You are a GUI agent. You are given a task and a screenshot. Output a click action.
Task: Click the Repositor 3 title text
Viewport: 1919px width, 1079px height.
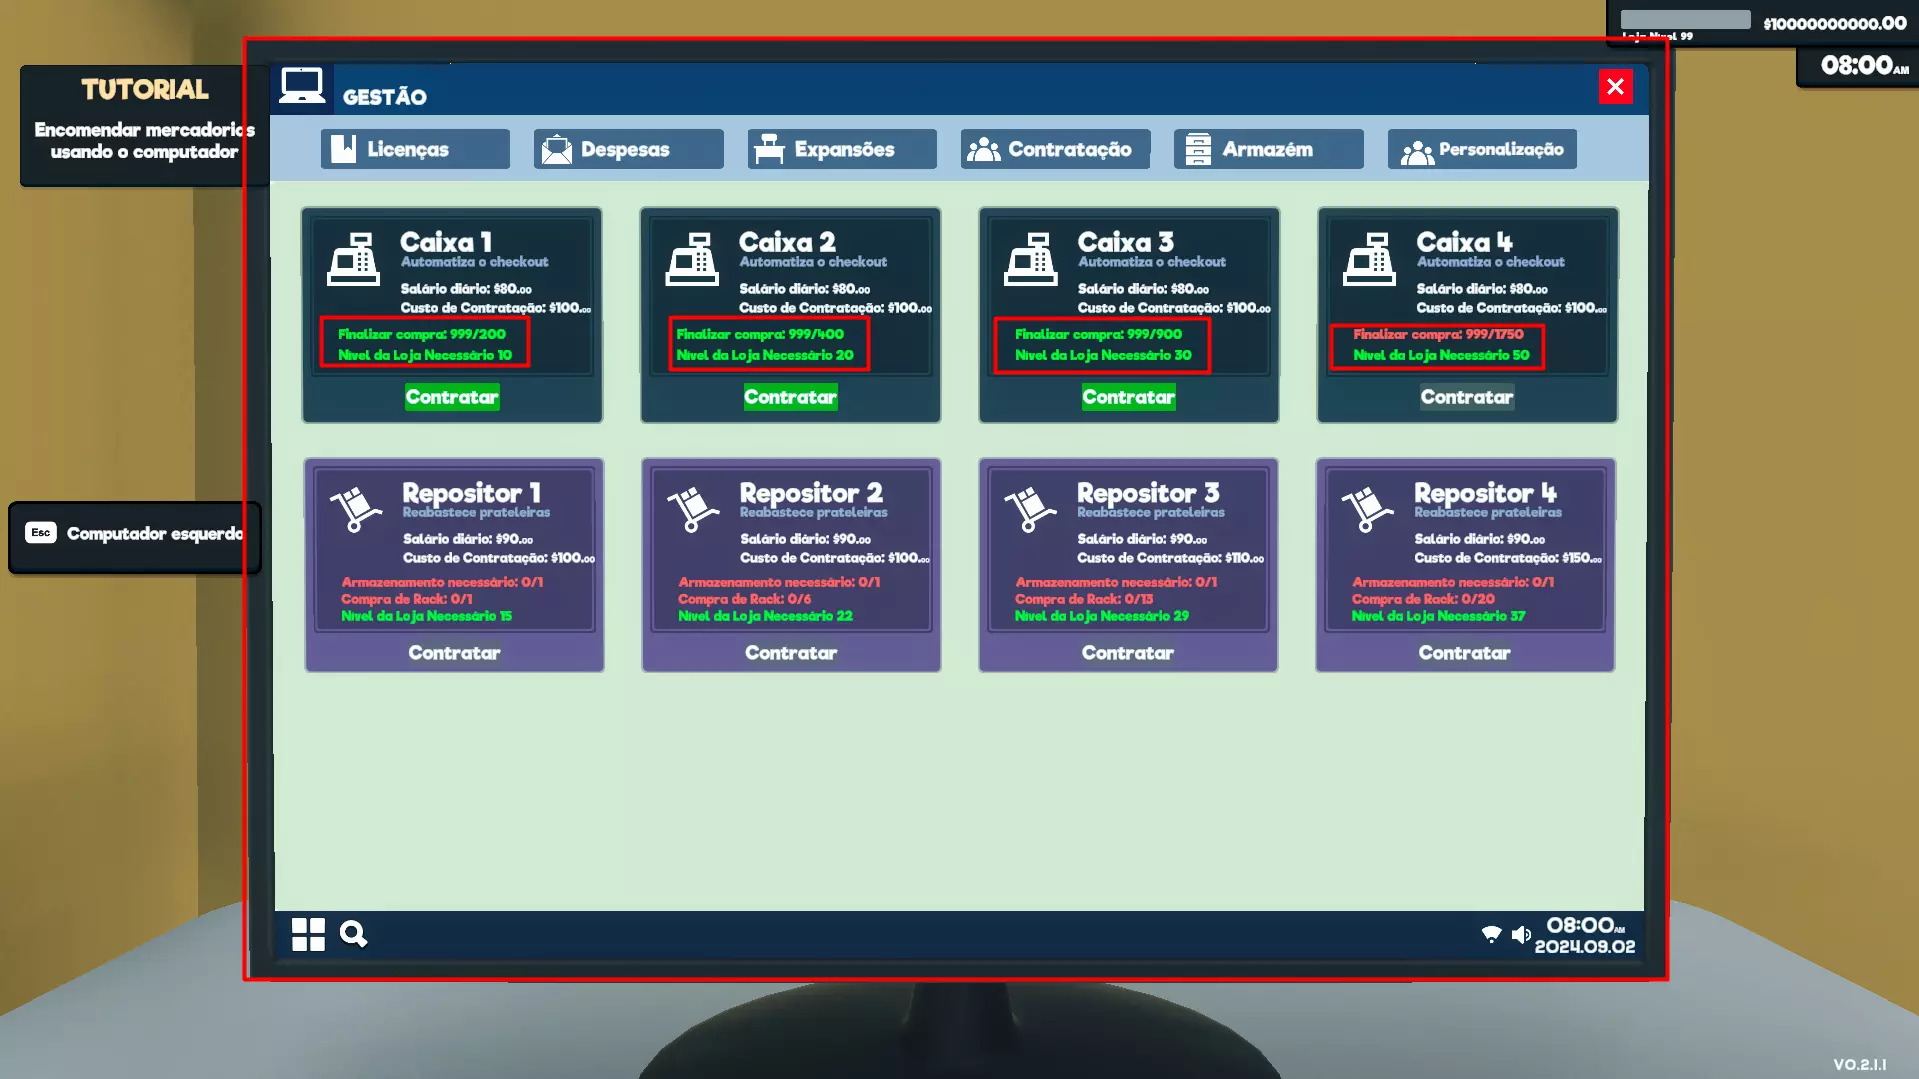coord(1148,493)
